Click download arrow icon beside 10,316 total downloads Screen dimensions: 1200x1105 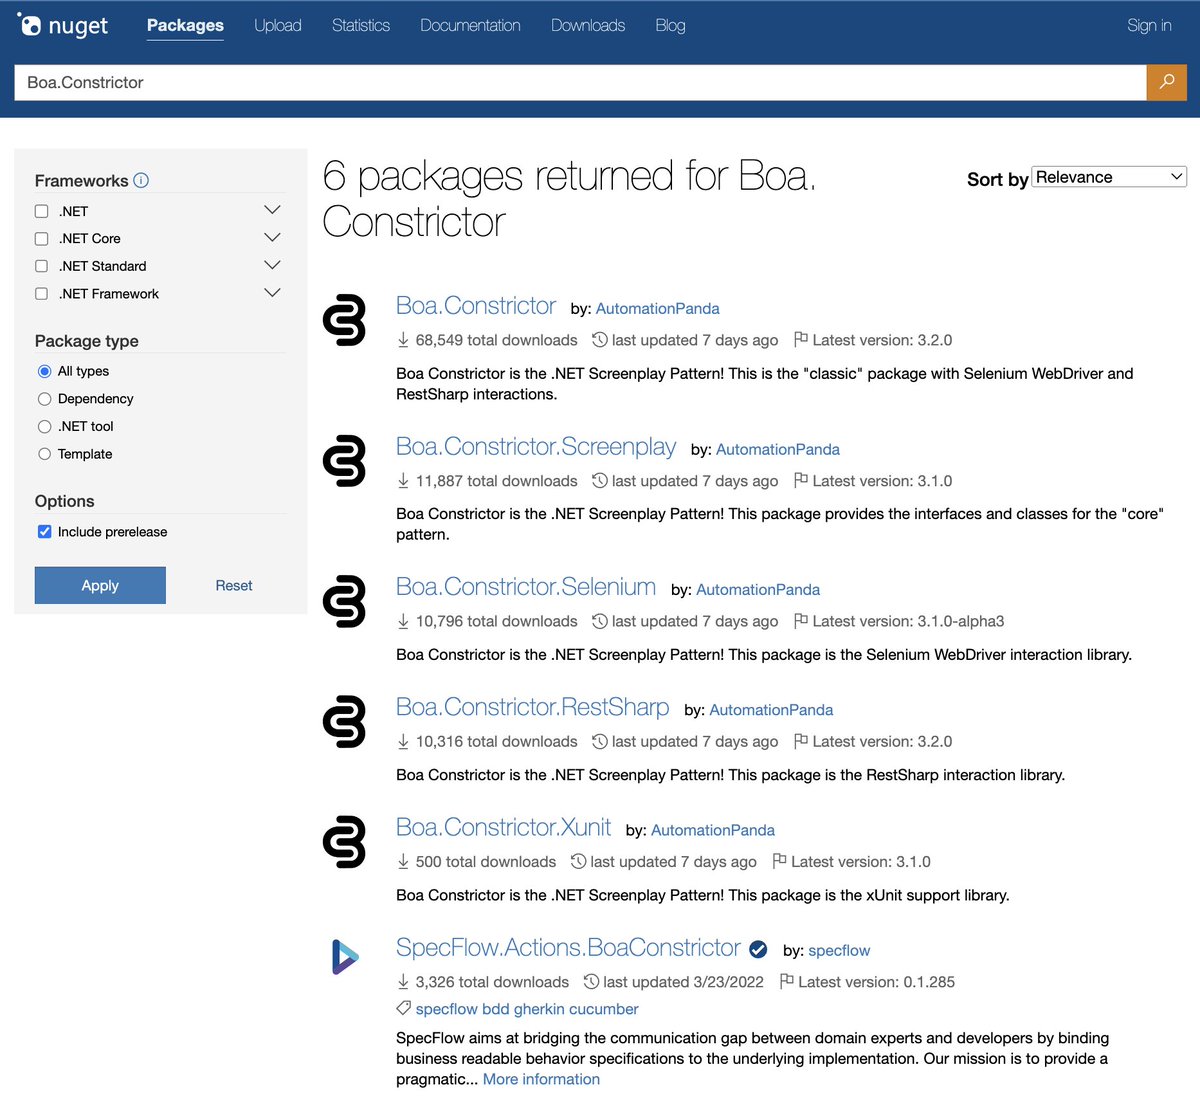click(403, 741)
